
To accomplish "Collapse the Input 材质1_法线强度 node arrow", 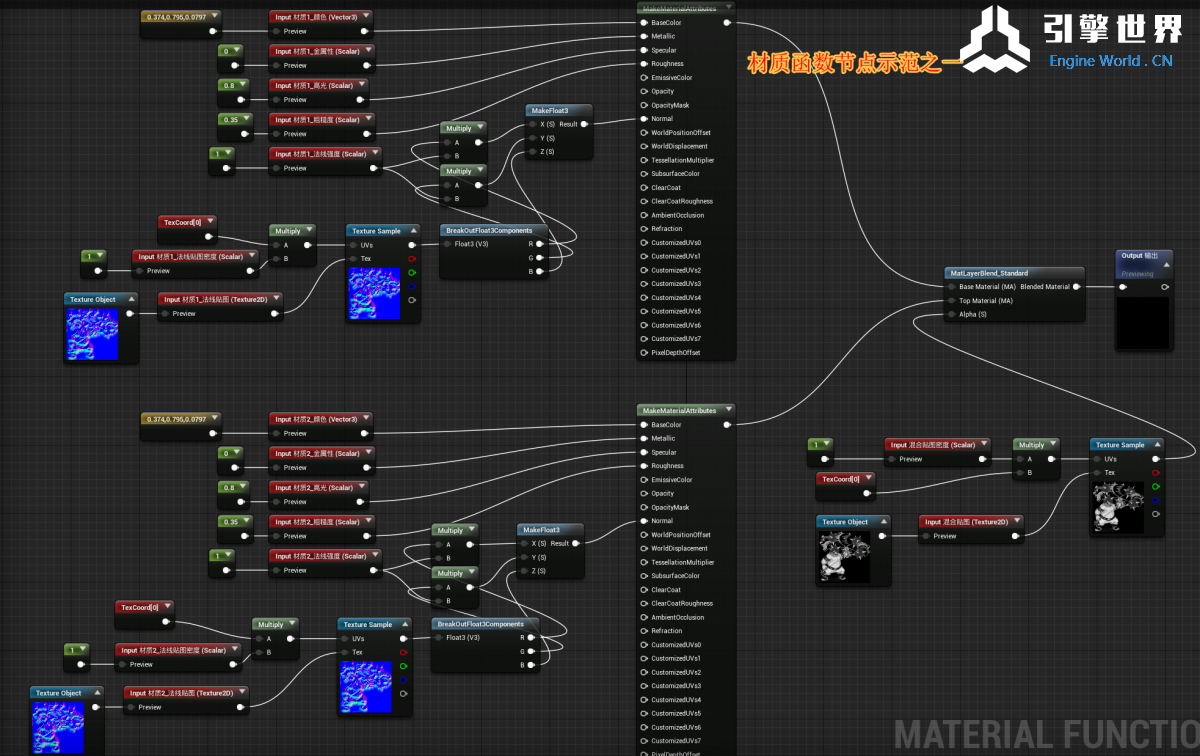I will 376,154.
